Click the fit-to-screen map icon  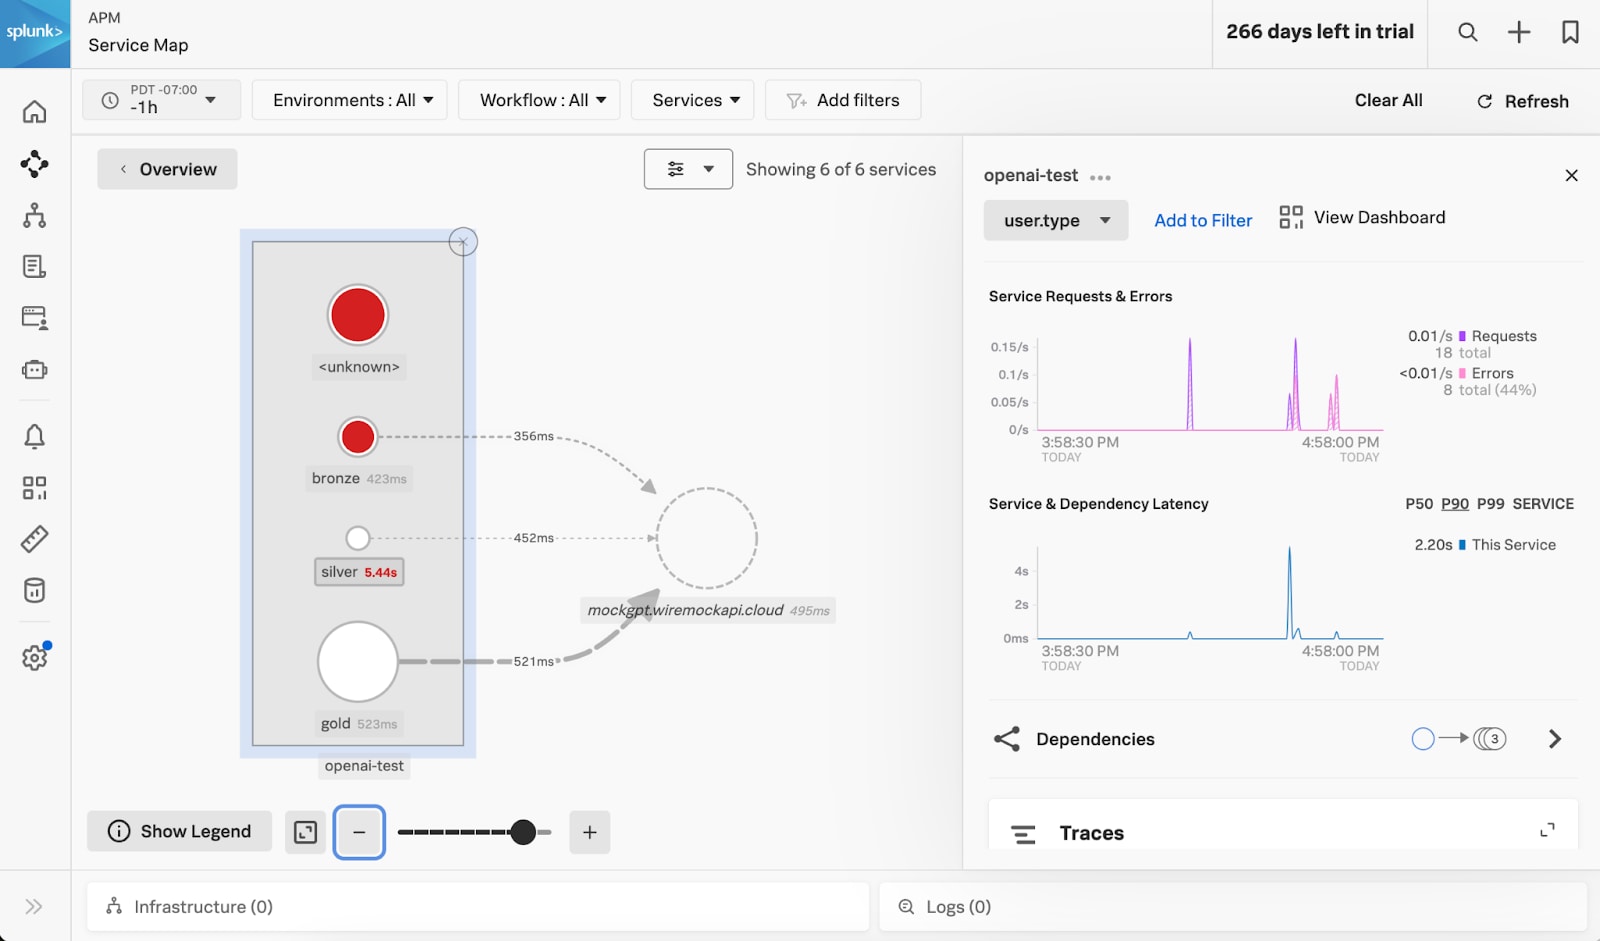pyautogui.click(x=305, y=832)
